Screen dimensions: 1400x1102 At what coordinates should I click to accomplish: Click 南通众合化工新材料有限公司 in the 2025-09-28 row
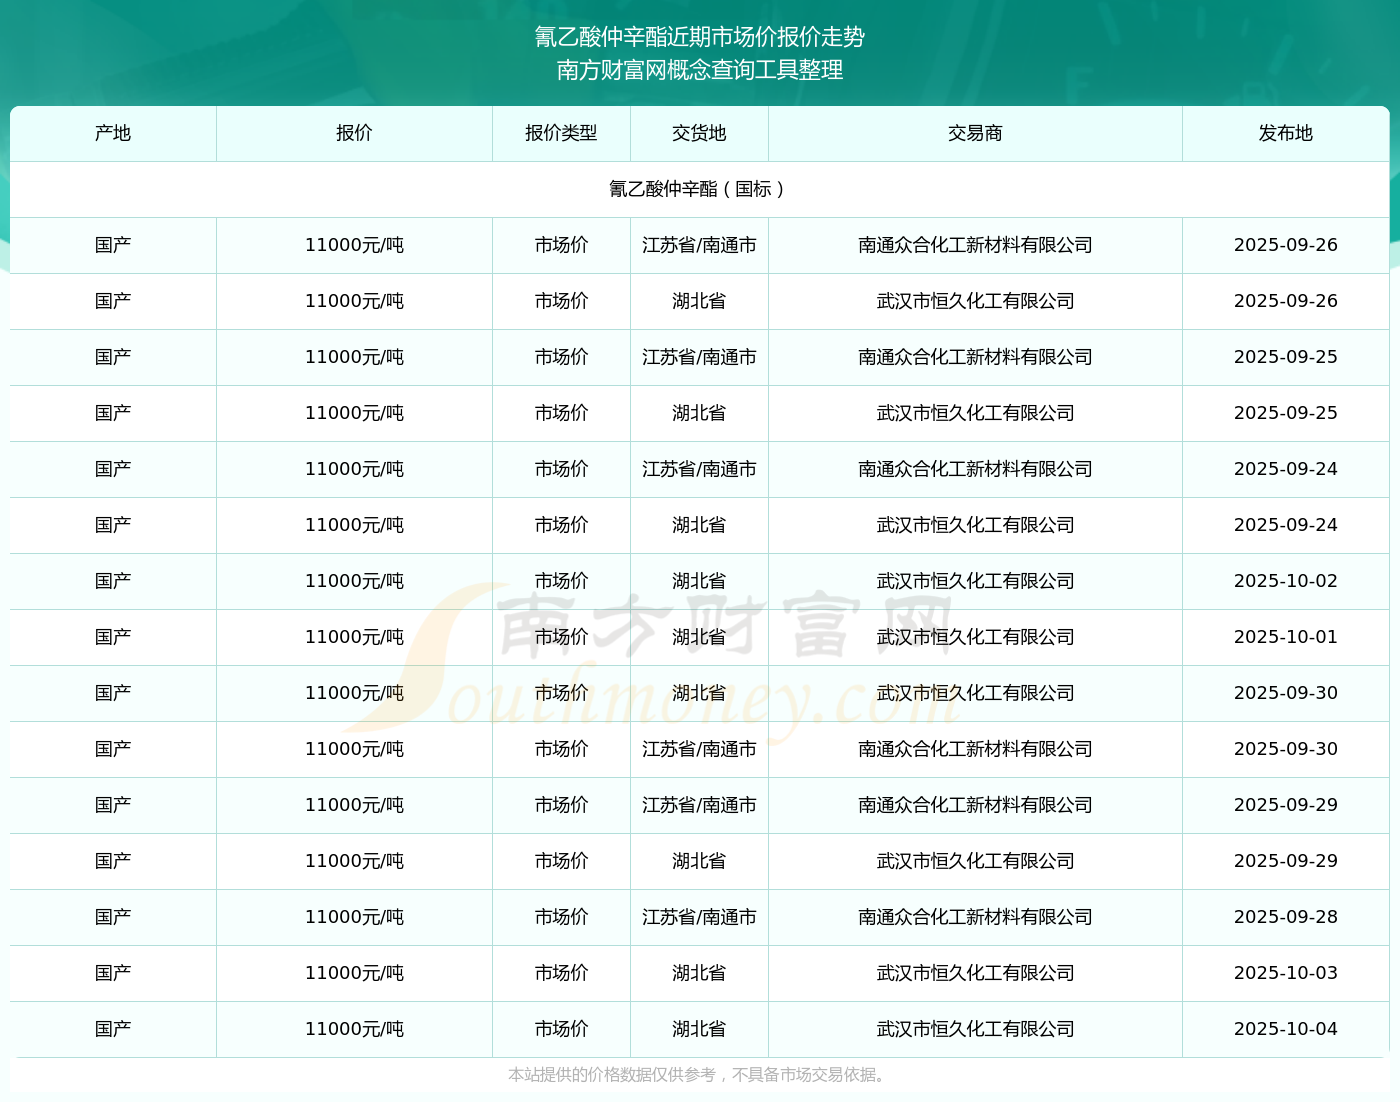pyautogui.click(x=975, y=917)
